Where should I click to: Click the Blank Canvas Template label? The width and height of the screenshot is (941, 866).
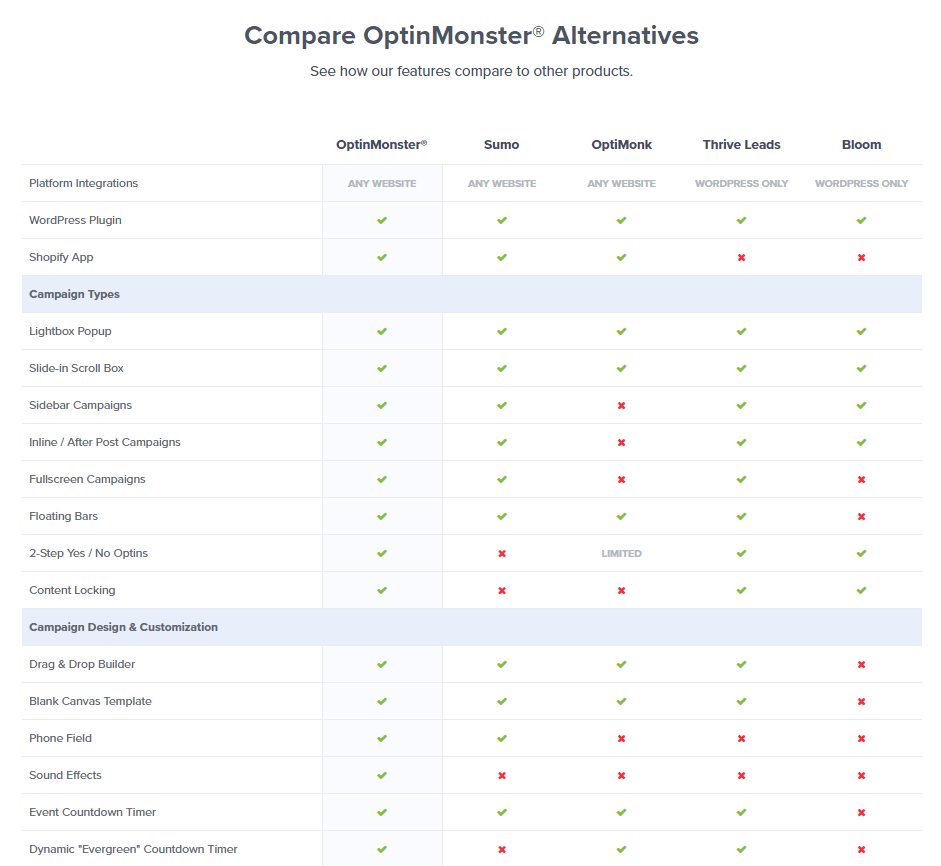point(90,702)
